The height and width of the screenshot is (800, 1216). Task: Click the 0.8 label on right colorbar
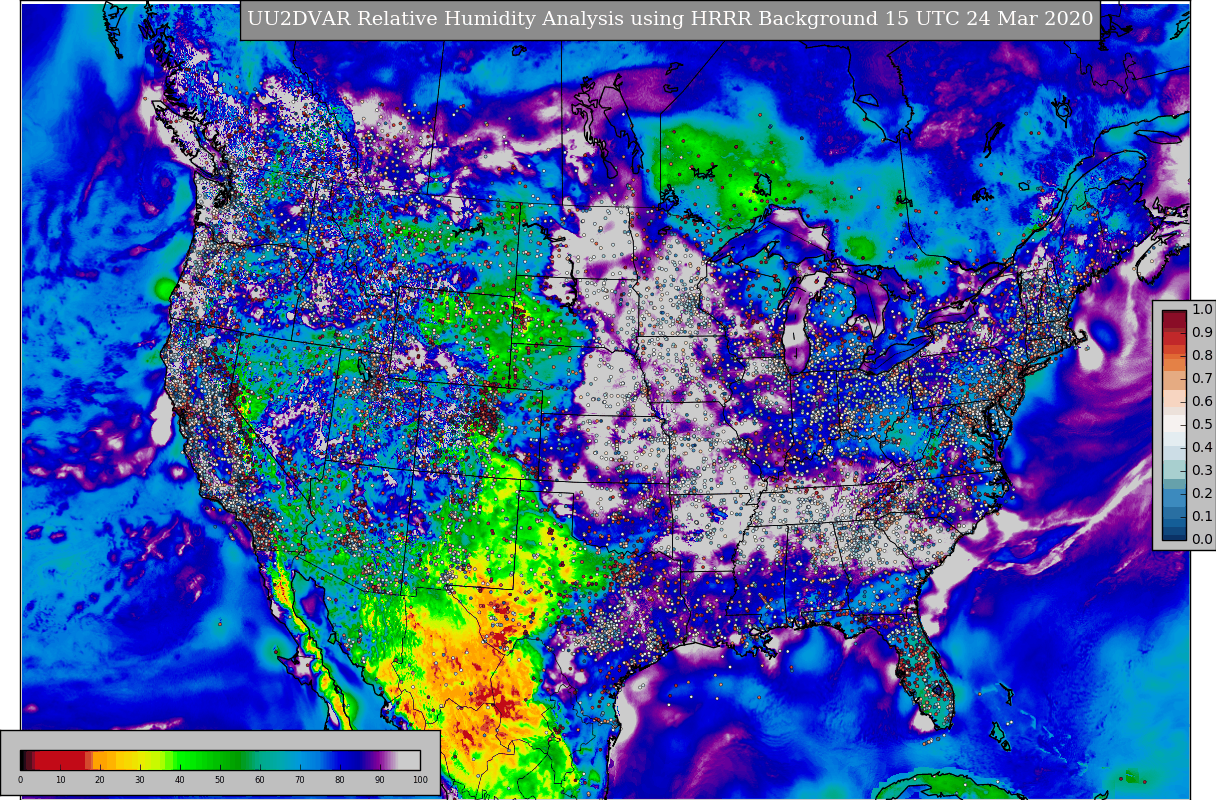click(1202, 356)
